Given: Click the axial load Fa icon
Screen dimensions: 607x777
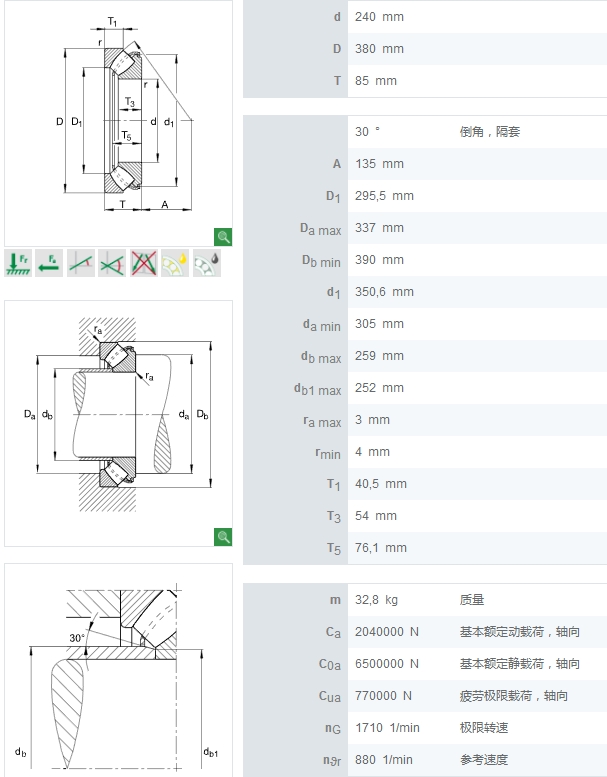Looking at the screenshot, I should pyautogui.click(x=49, y=263).
